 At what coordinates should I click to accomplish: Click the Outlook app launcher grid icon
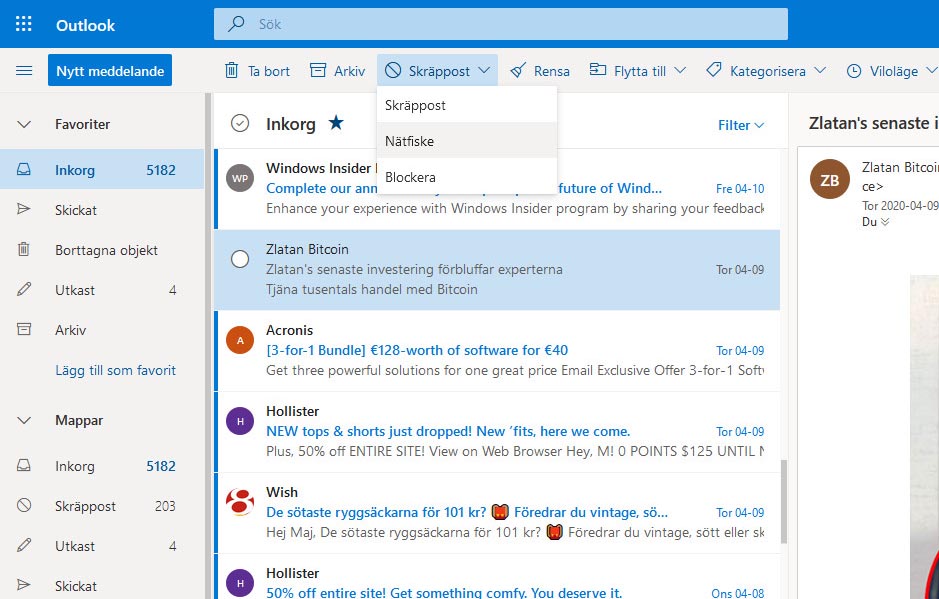[x=21, y=25]
